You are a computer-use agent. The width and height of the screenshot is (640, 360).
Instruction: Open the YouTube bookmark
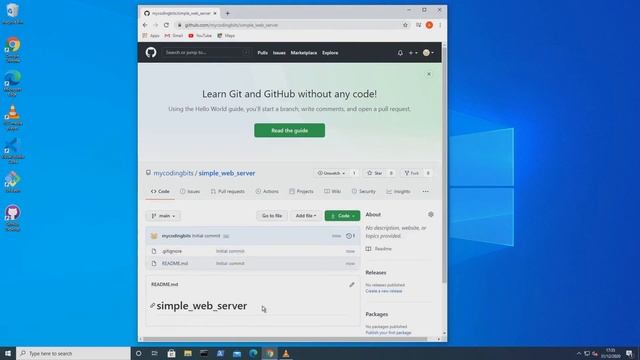(x=200, y=36)
